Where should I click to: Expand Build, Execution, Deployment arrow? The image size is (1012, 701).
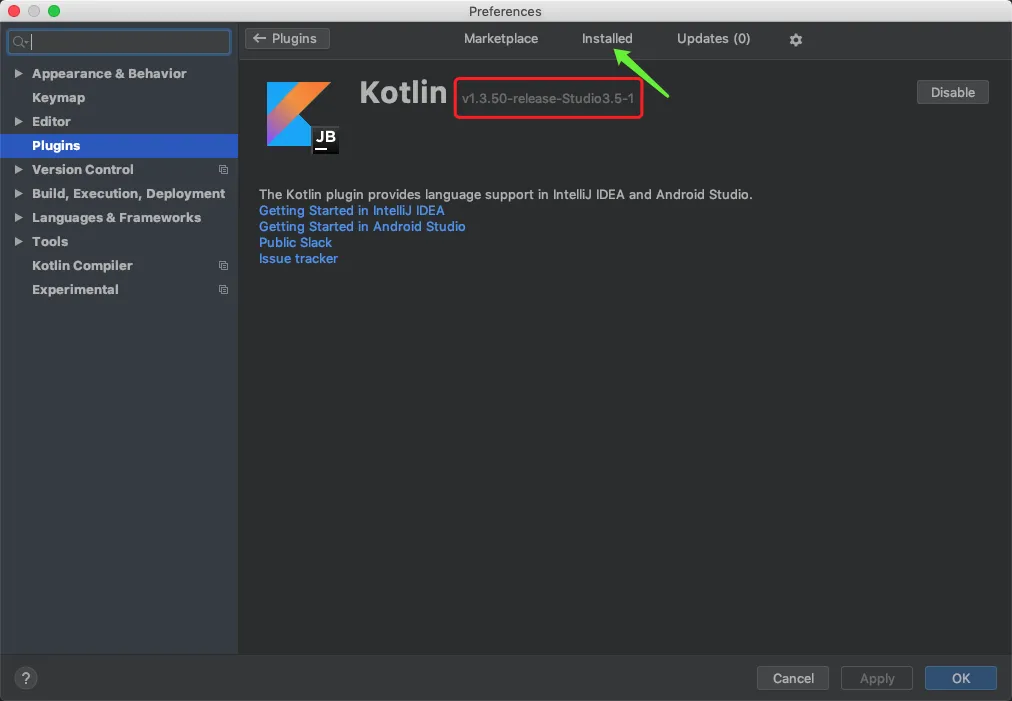coord(19,193)
